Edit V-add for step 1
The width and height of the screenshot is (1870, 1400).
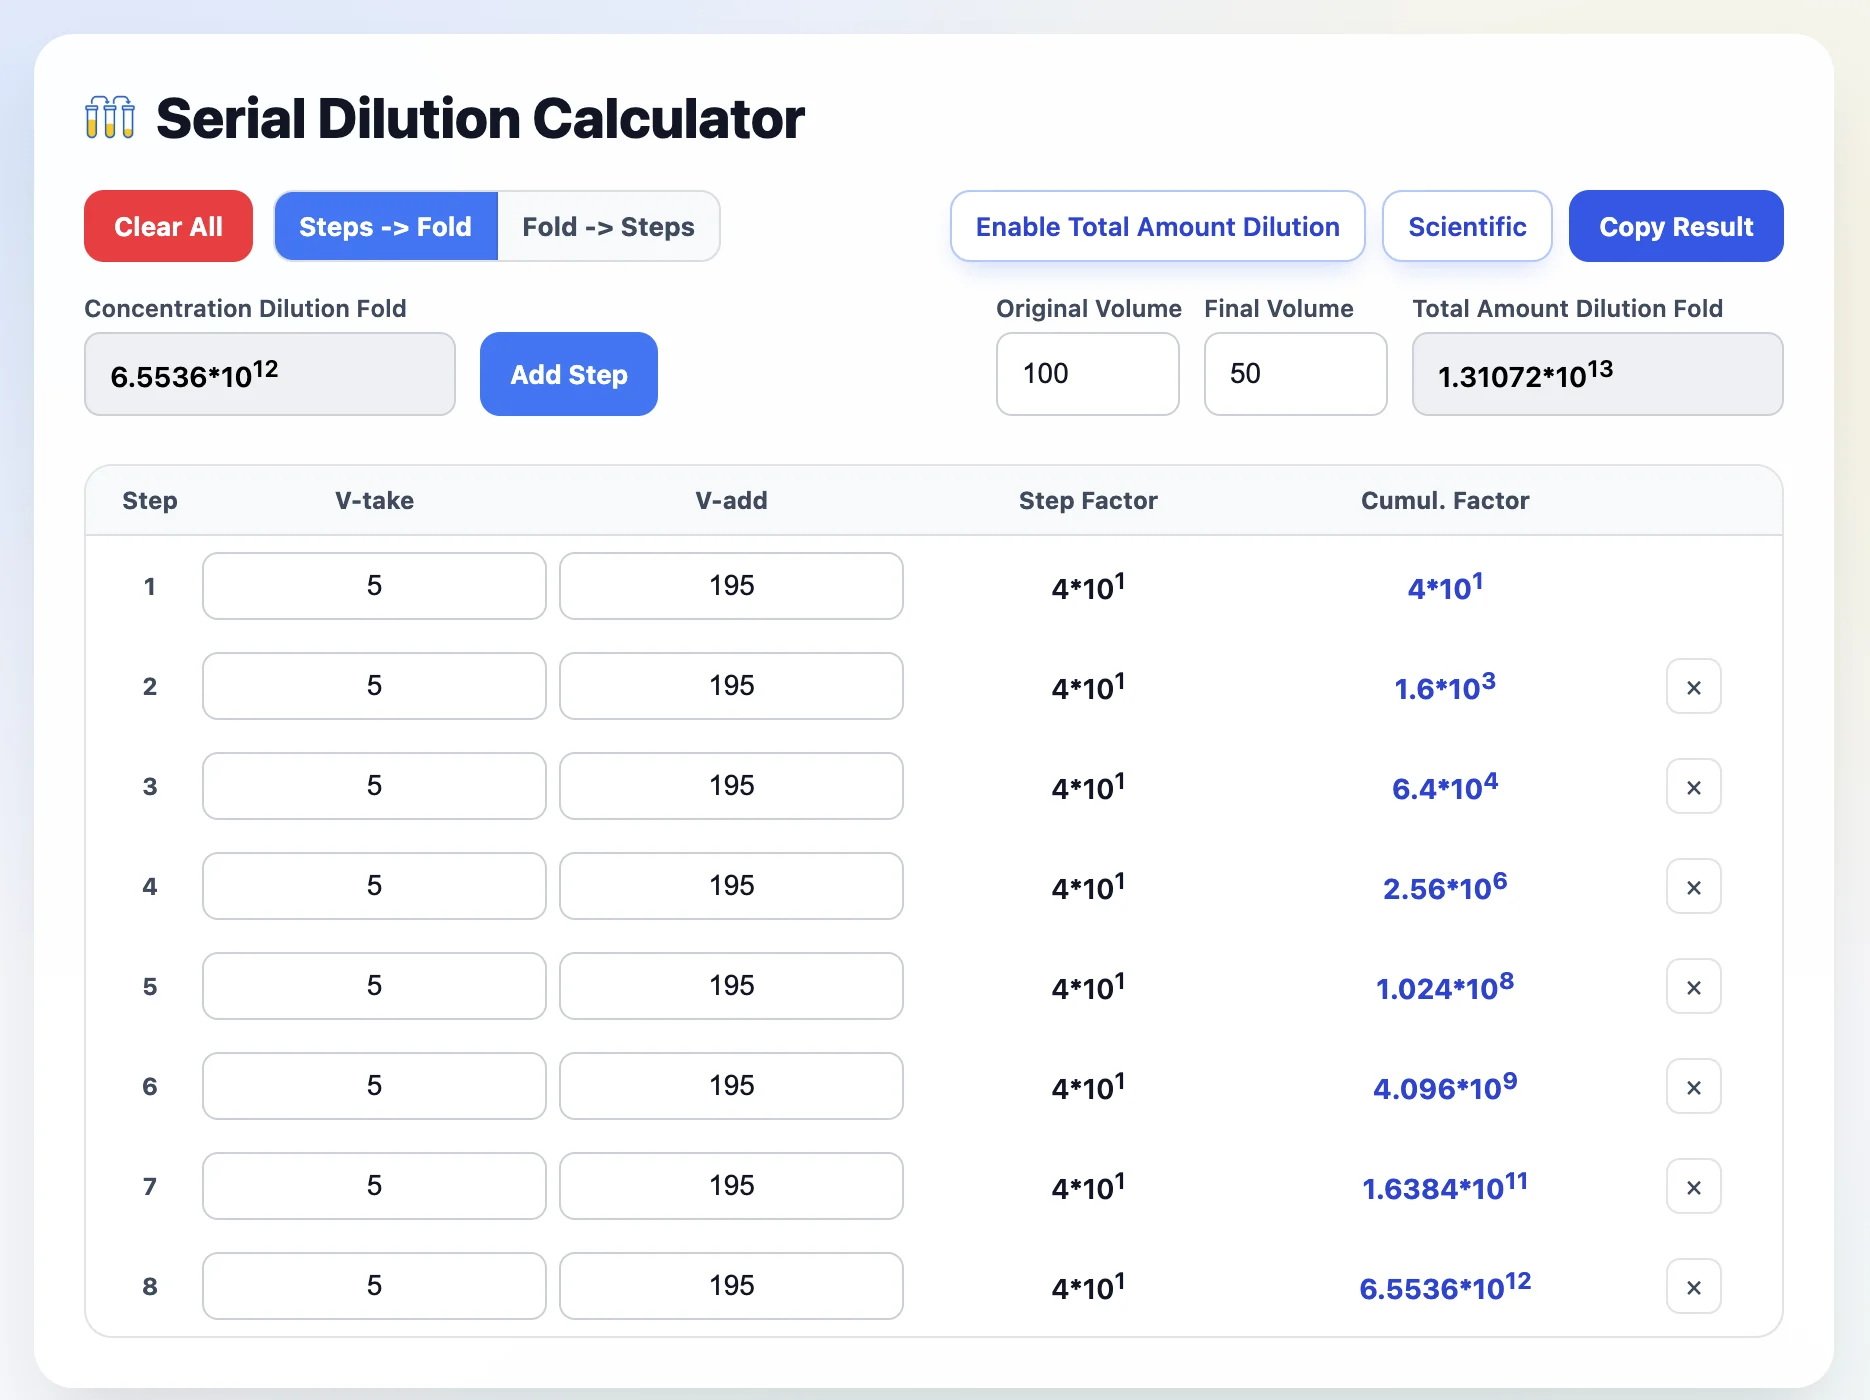point(731,586)
